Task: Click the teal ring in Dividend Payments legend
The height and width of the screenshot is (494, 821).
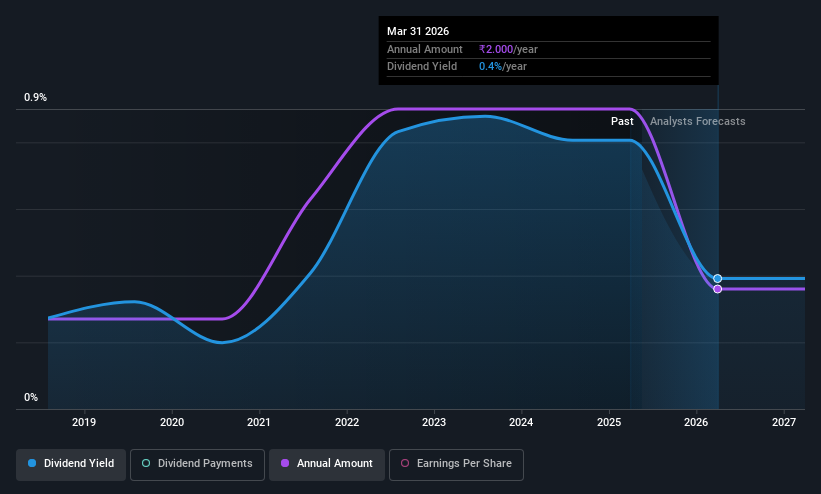Action: (x=146, y=463)
